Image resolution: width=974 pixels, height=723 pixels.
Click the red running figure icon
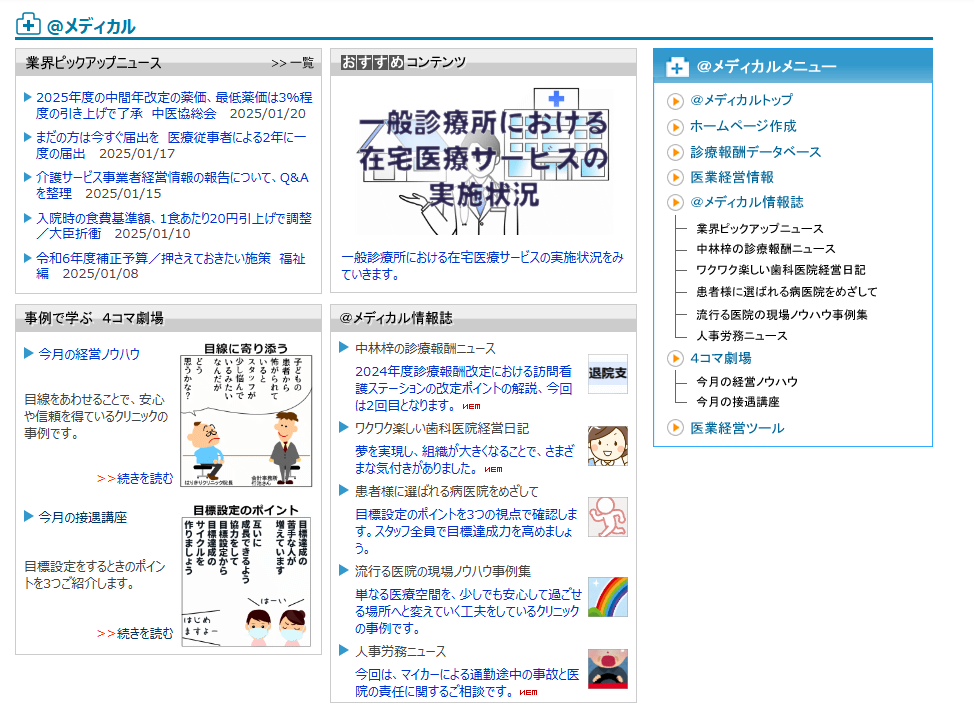pos(607,517)
